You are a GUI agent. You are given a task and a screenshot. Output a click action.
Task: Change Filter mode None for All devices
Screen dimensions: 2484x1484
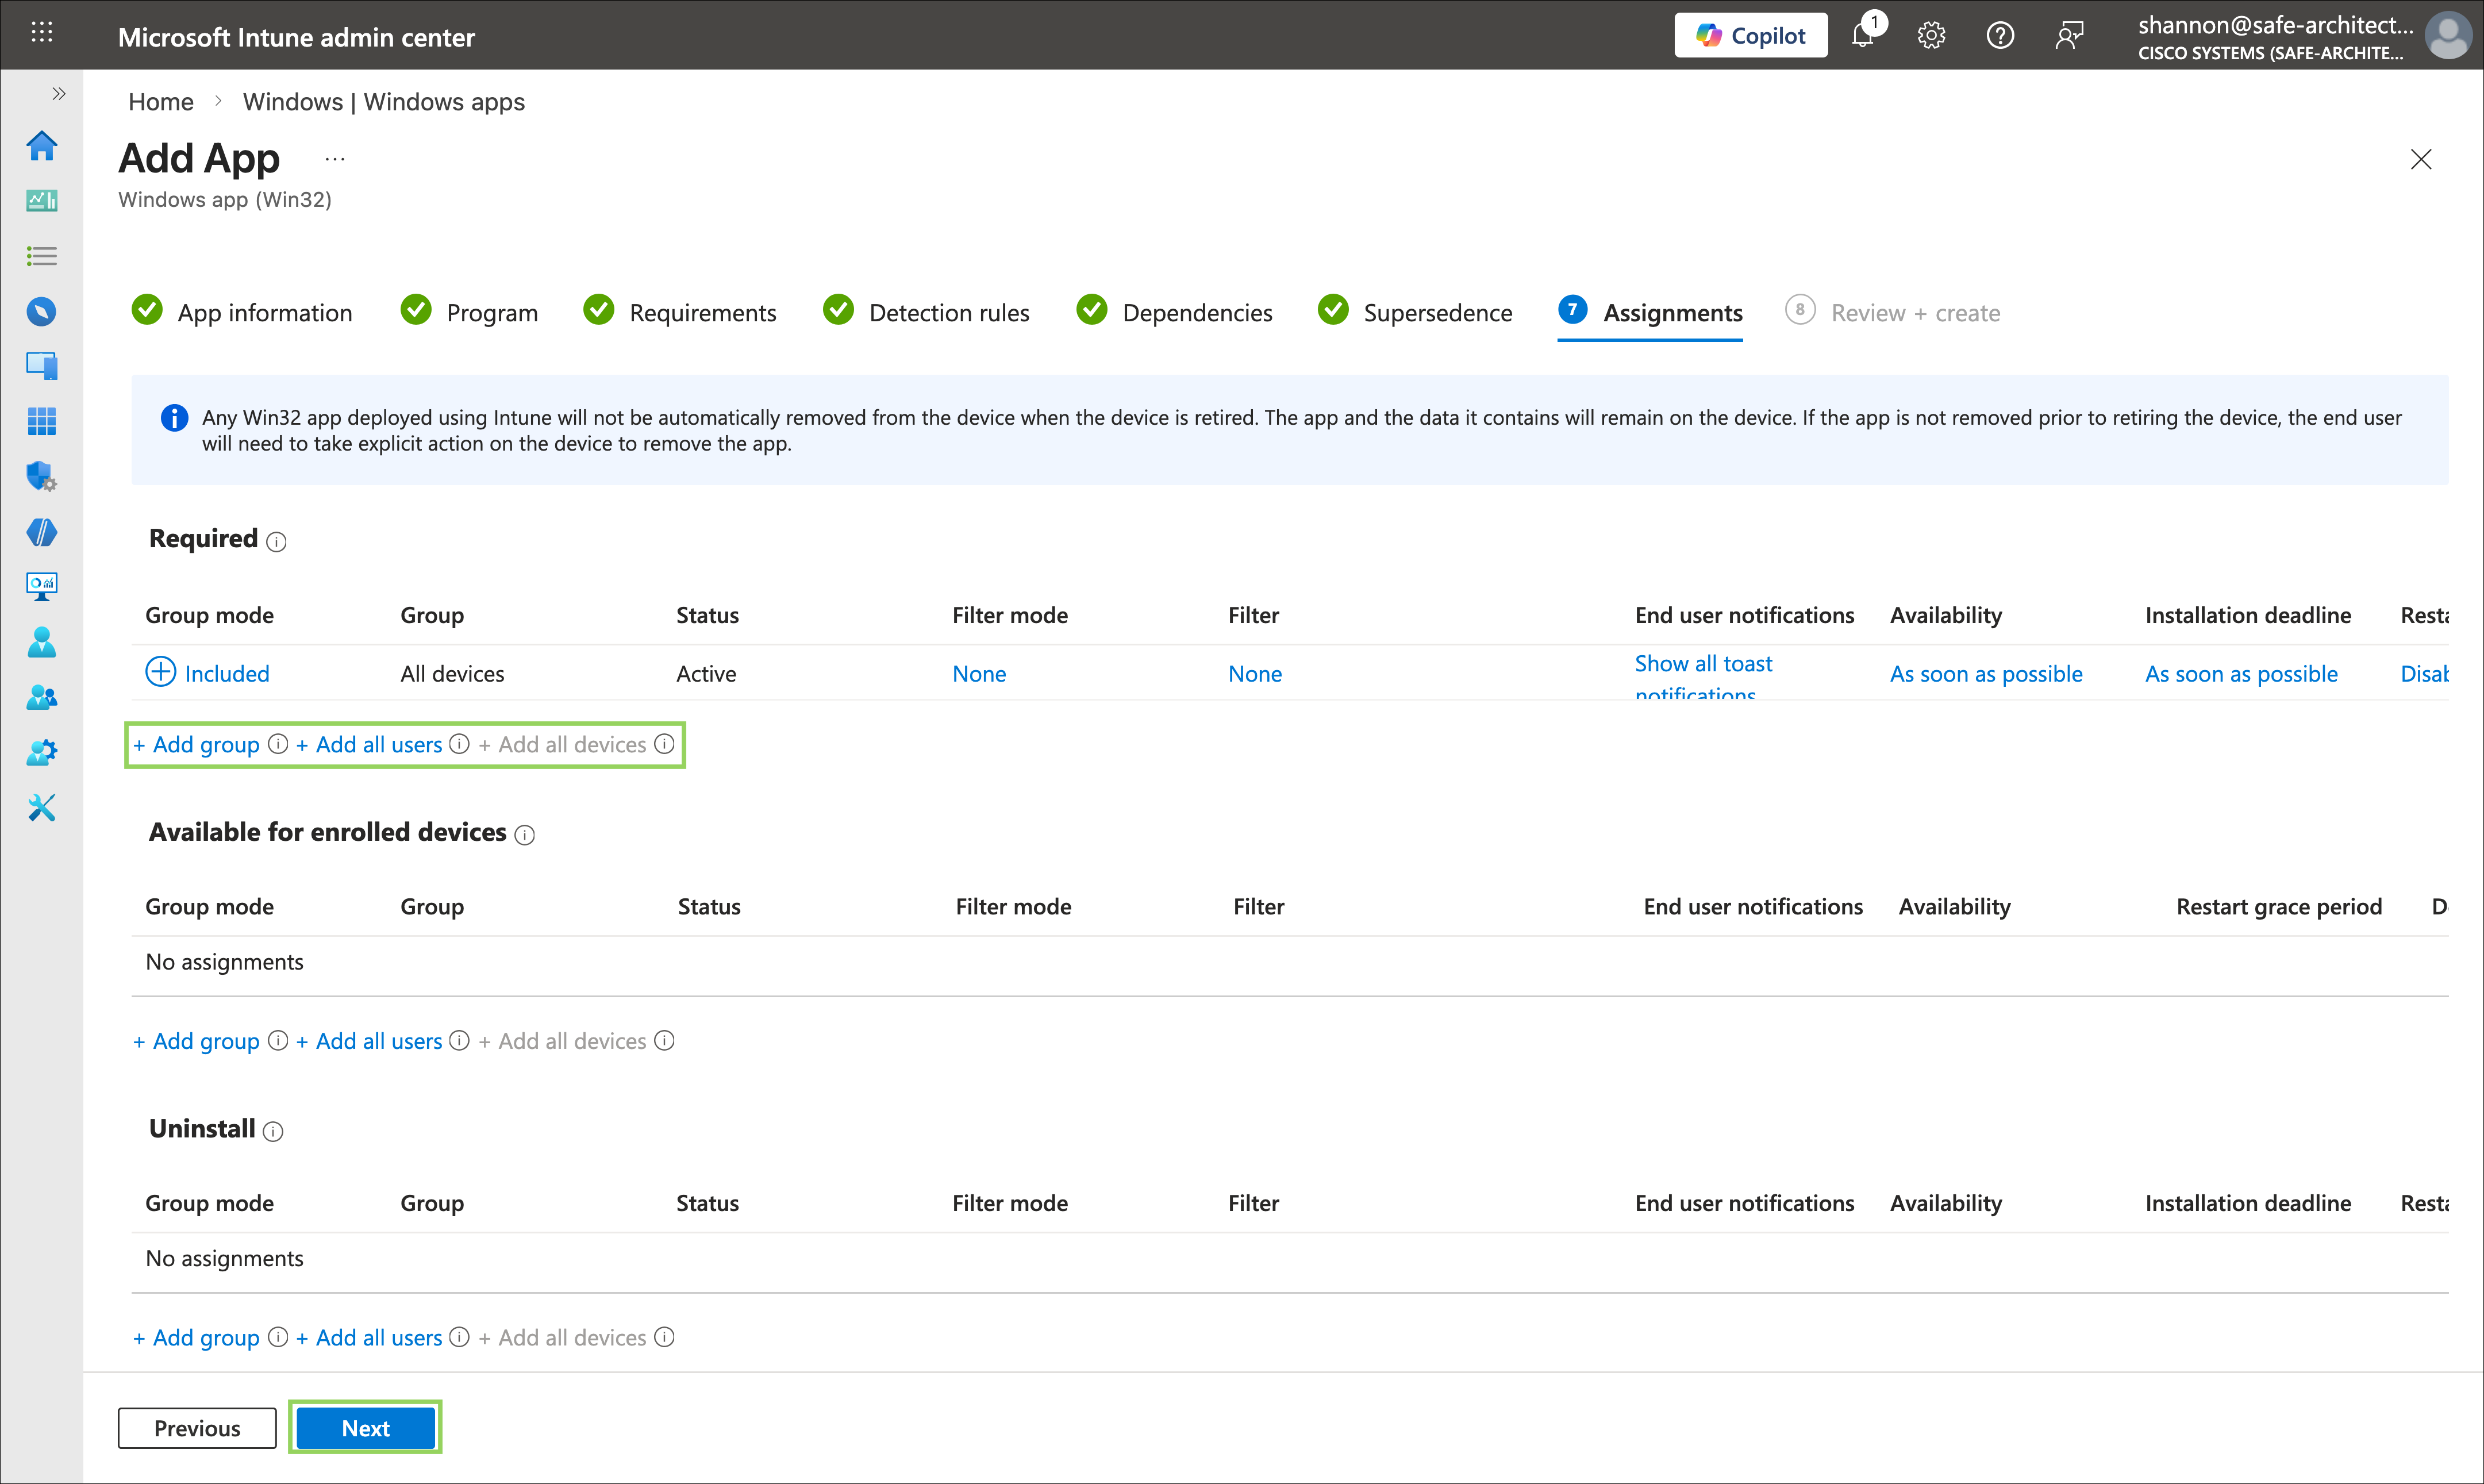(979, 674)
